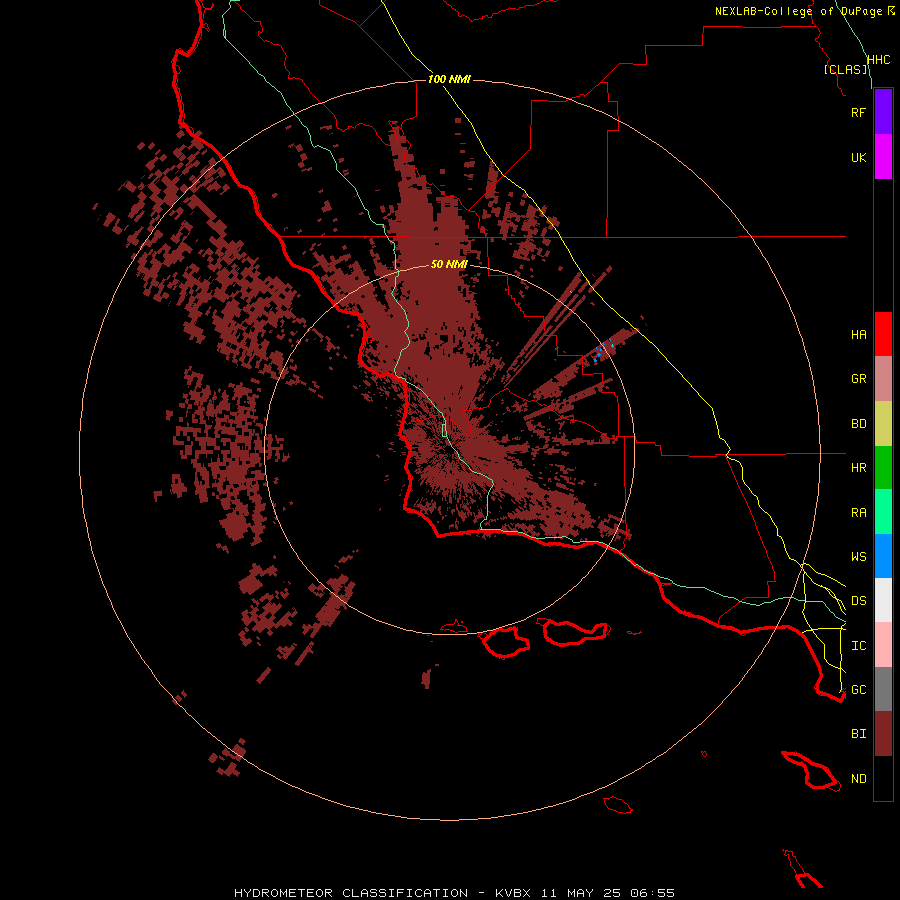900x900 pixels.
Task: Select the GR pink legend swatch
Action: [883, 379]
